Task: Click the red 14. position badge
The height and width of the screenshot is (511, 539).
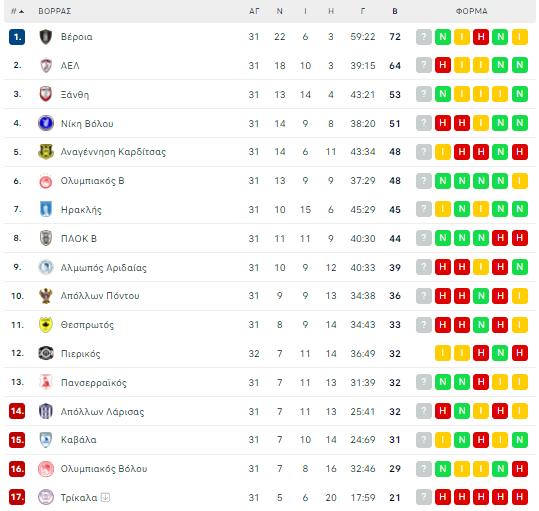Action: pos(17,411)
